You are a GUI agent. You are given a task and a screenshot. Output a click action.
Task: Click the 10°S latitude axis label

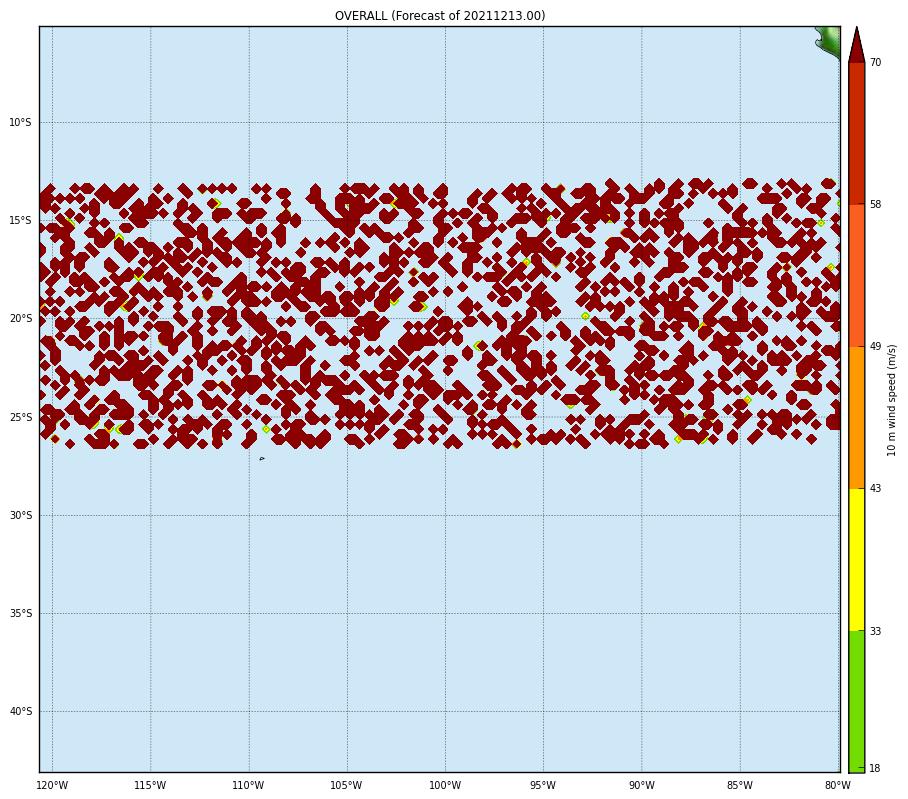pos(20,123)
